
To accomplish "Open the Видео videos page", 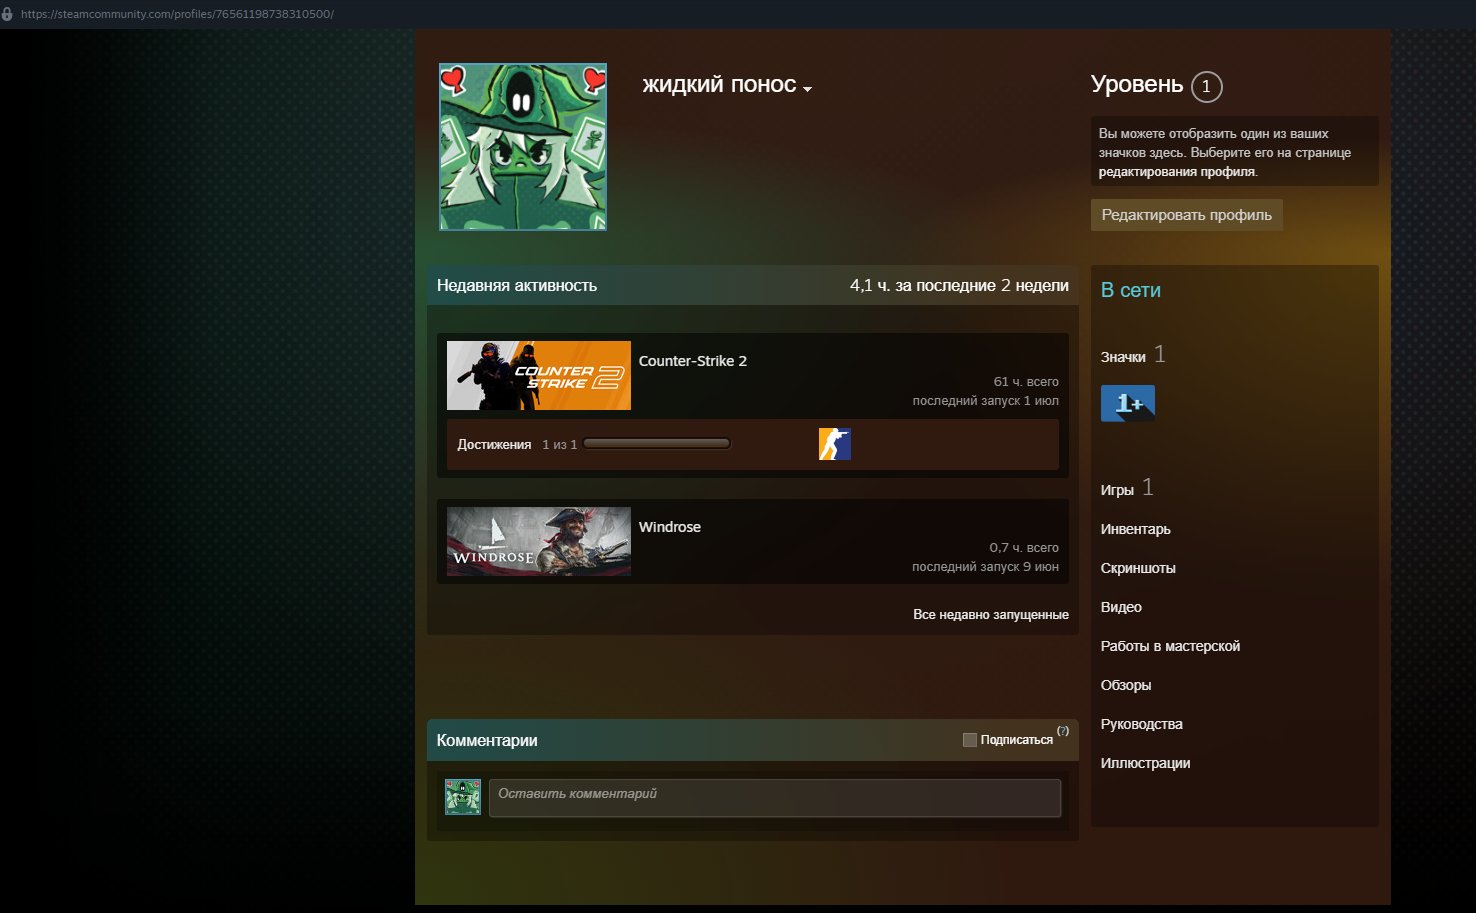I will click(x=1121, y=607).
